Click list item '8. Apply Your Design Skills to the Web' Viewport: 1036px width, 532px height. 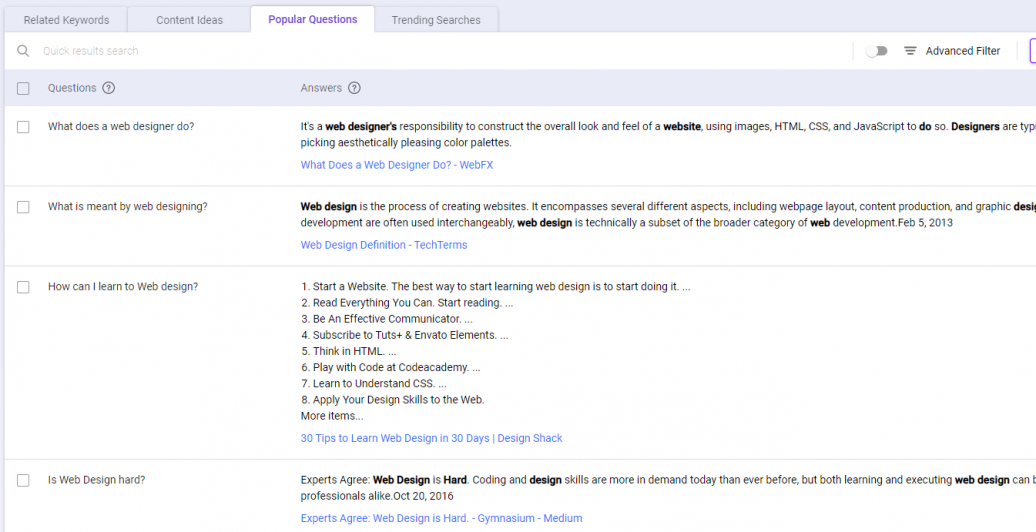392,400
